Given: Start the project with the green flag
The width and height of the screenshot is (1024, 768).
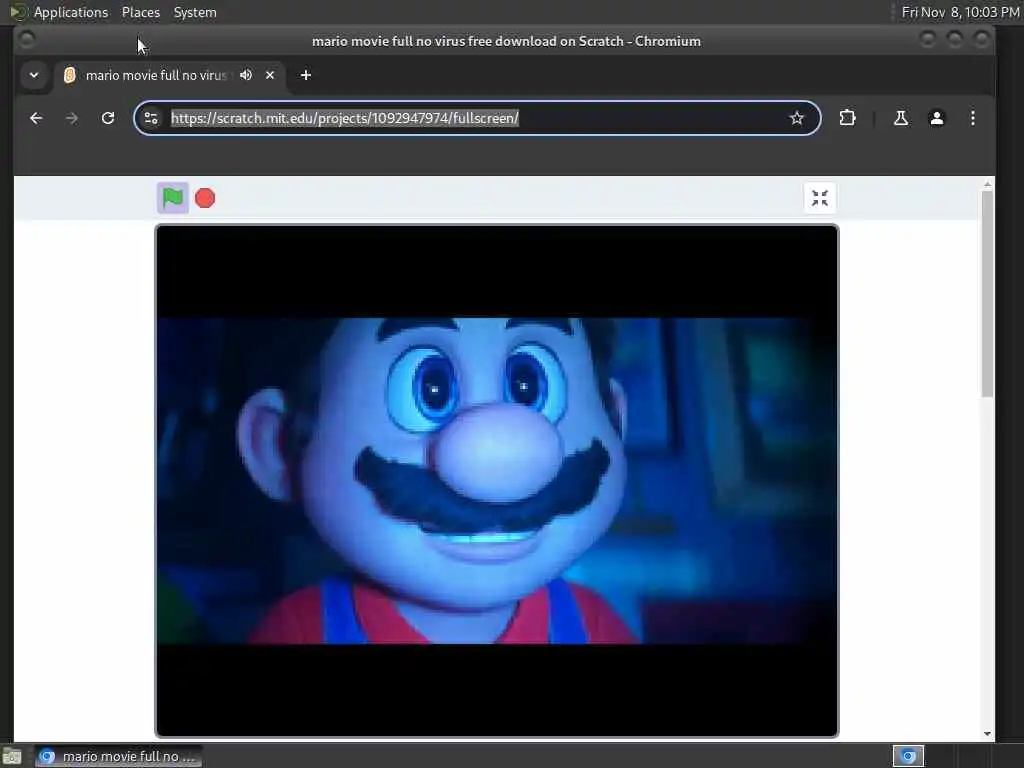Looking at the screenshot, I should (x=172, y=198).
